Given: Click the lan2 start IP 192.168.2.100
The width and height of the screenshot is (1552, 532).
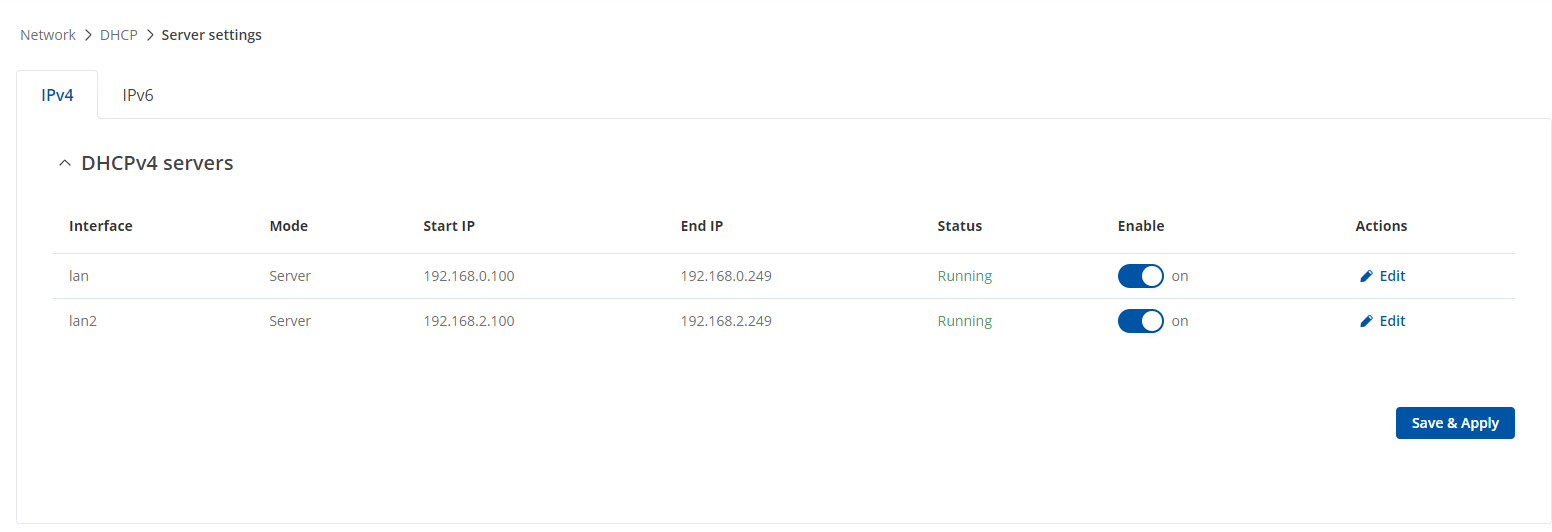Looking at the screenshot, I should tap(469, 321).
